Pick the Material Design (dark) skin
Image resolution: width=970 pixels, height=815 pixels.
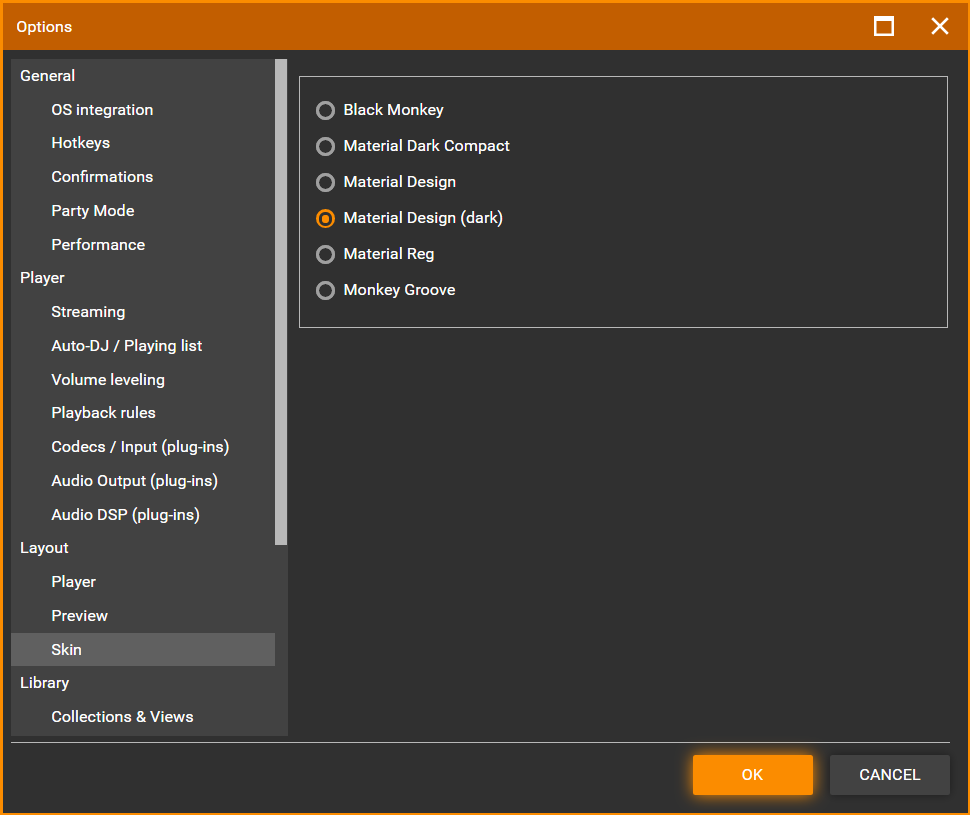pos(325,218)
